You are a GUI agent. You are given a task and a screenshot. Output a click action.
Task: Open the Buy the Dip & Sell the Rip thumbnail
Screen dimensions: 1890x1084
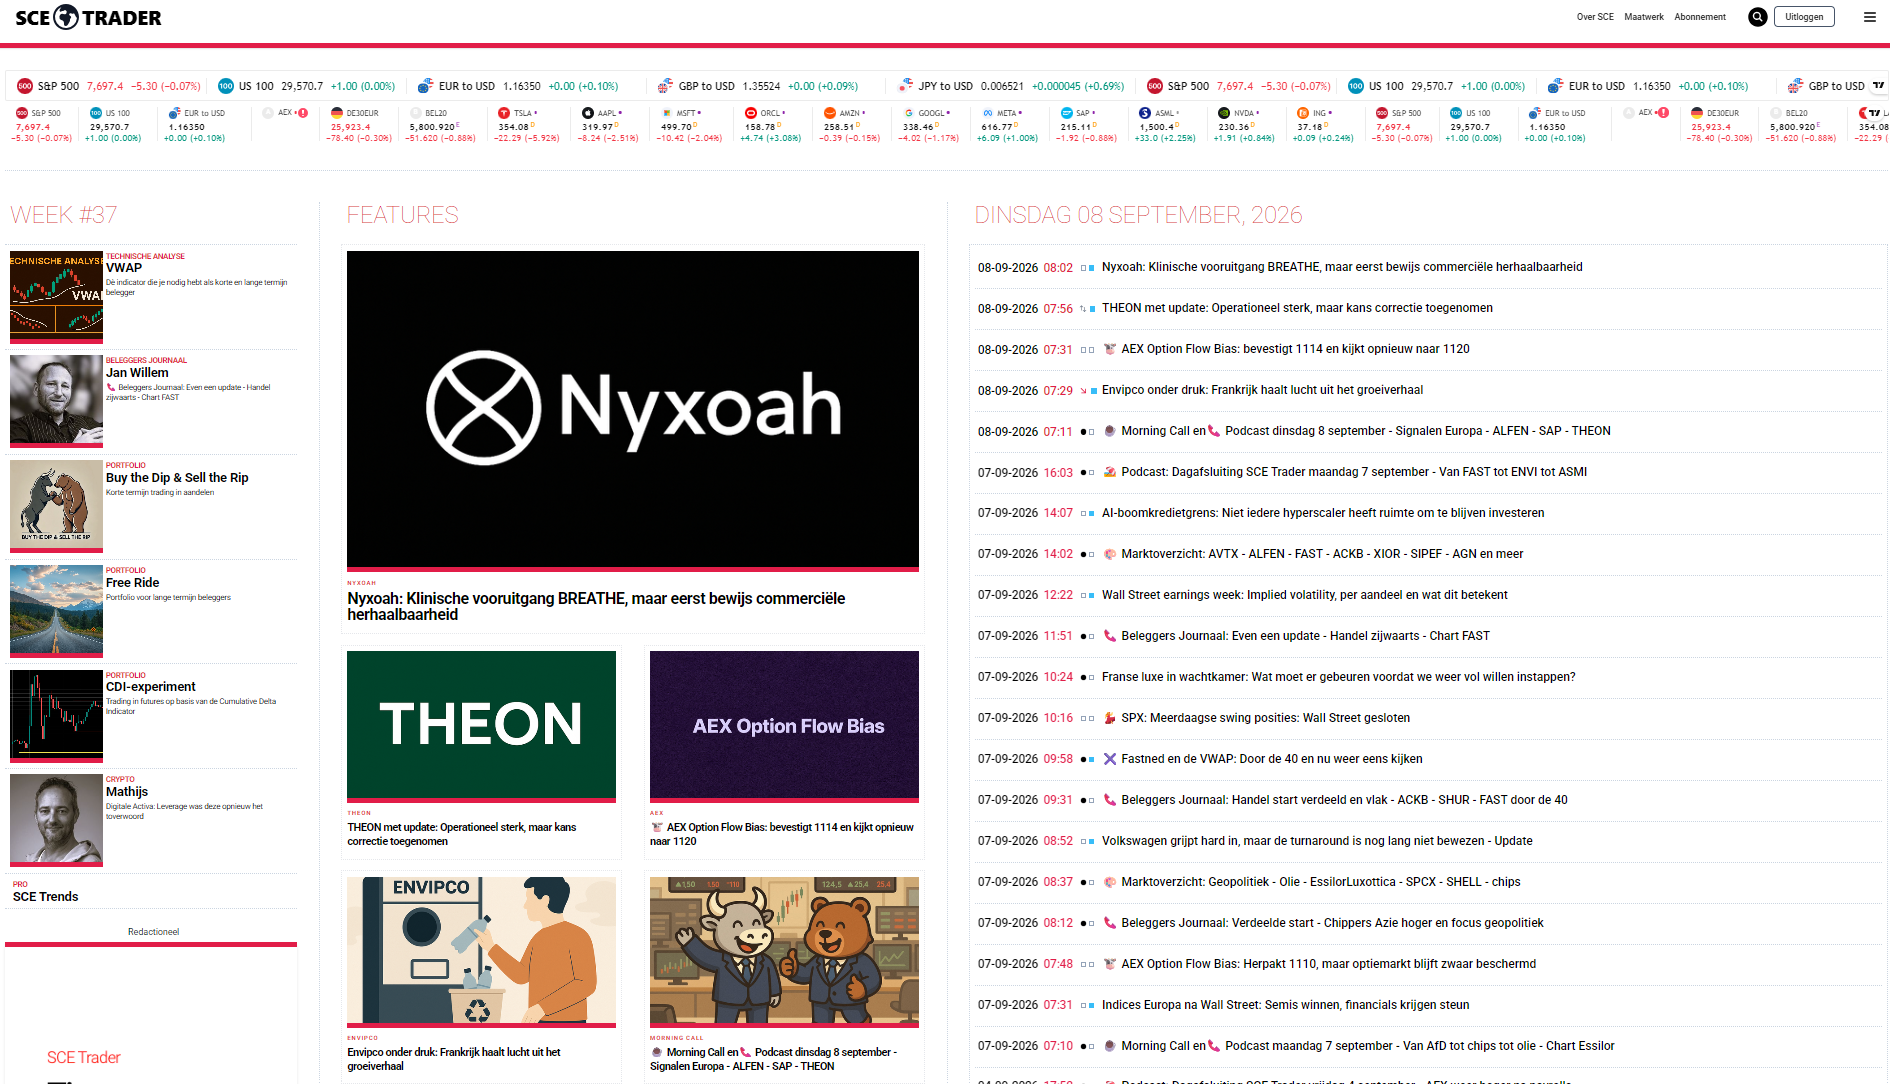(x=56, y=505)
